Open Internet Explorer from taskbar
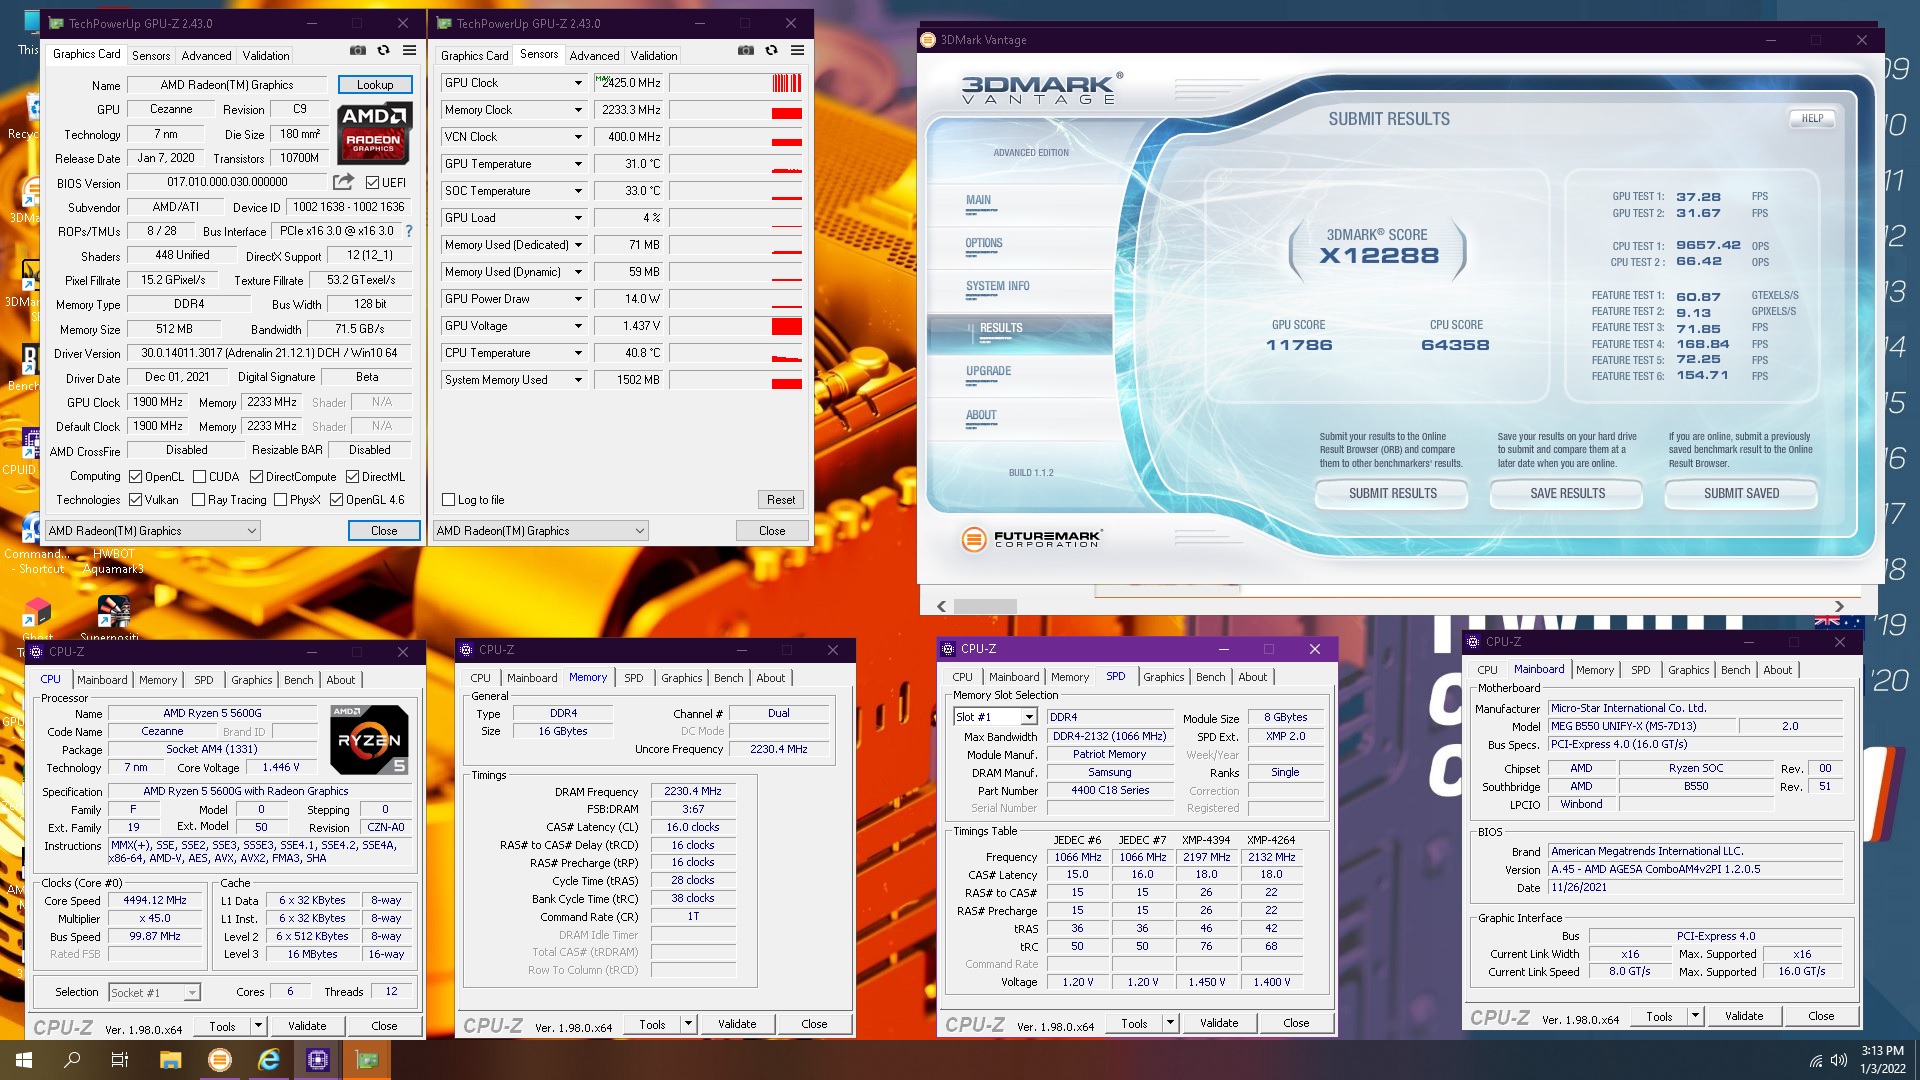1920x1080 pixels. tap(269, 1060)
